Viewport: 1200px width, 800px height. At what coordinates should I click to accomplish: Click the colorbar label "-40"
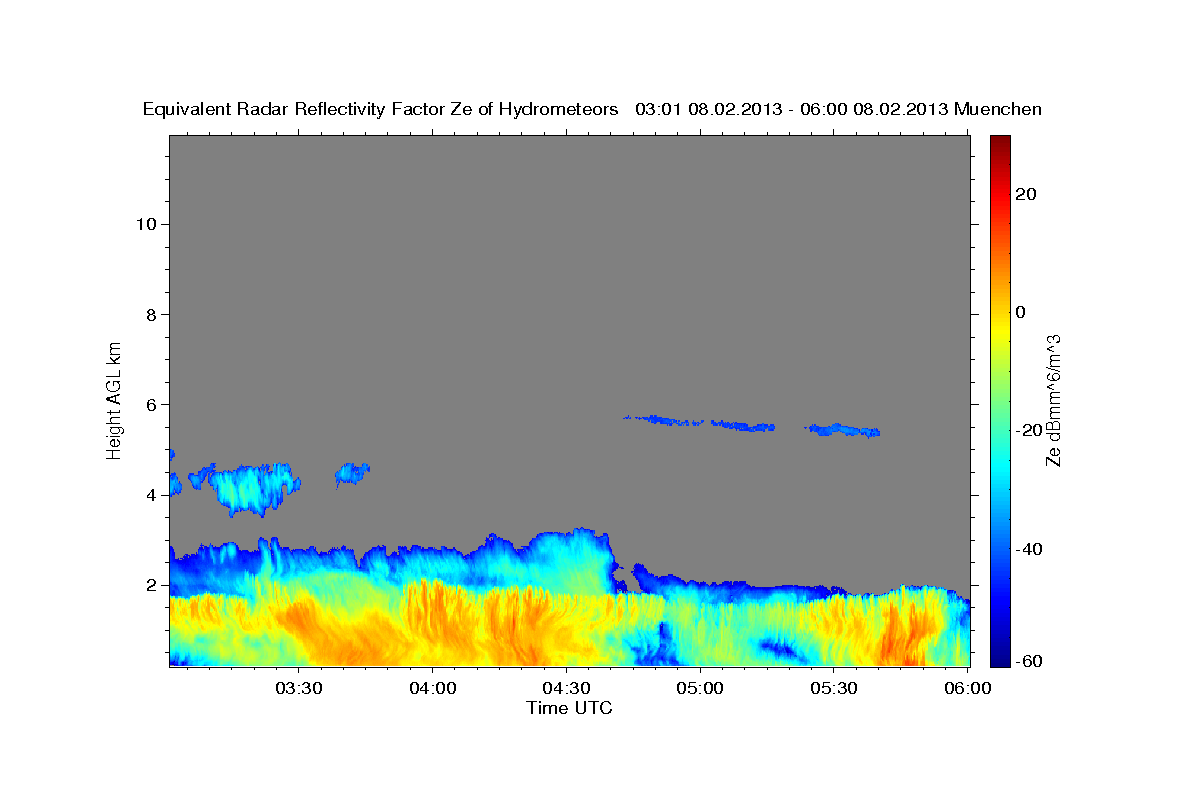[x=1030, y=549]
